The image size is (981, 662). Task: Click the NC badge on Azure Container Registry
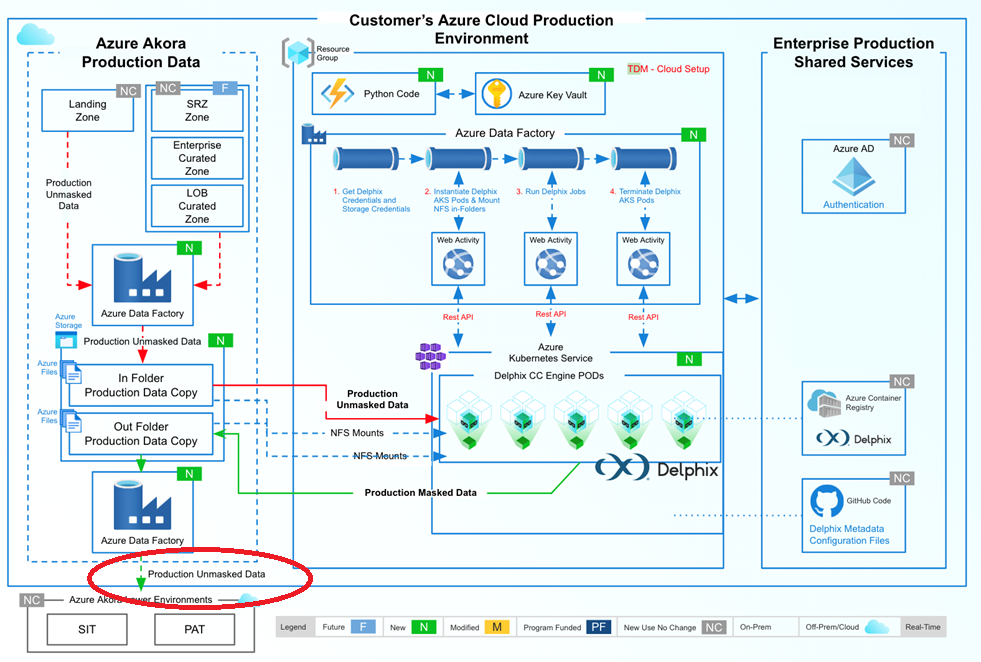point(902,381)
